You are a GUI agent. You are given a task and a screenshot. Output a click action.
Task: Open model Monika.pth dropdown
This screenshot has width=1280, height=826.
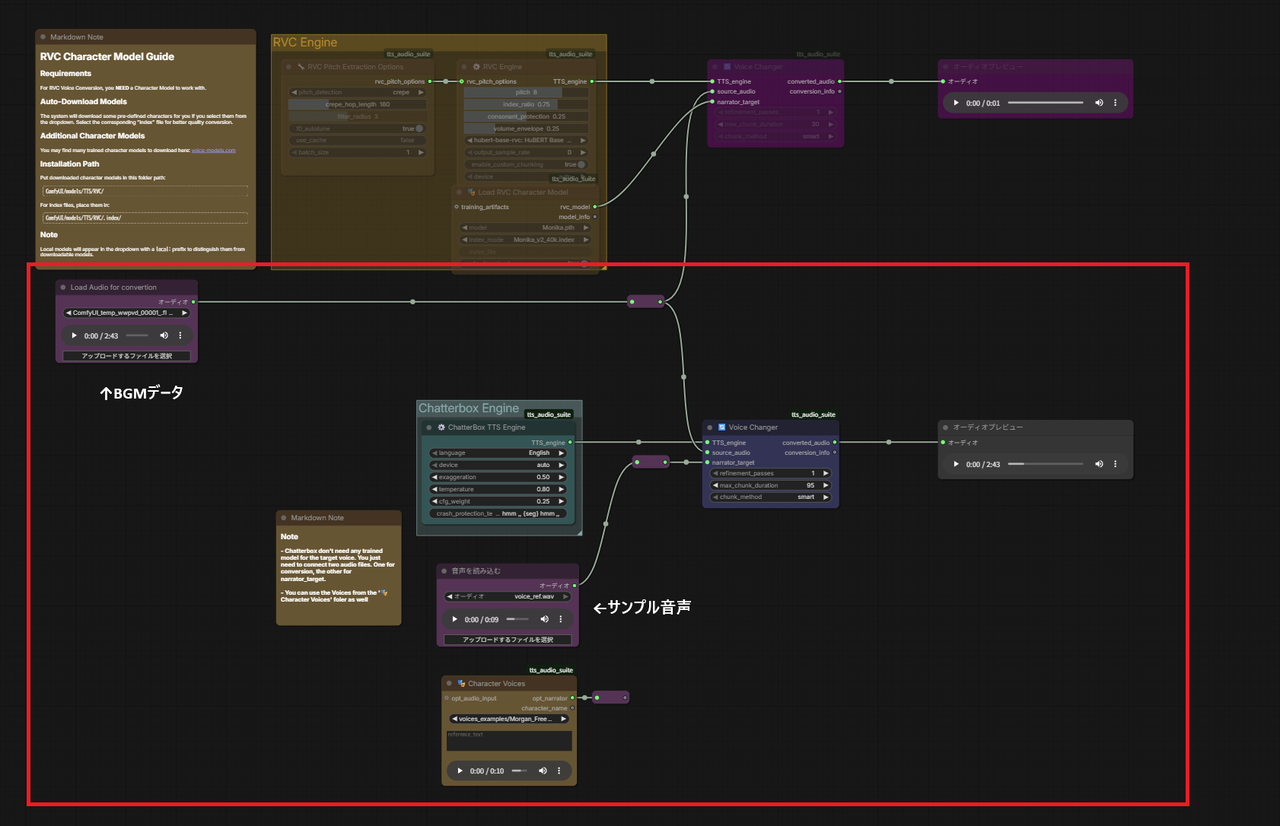[524, 227]
